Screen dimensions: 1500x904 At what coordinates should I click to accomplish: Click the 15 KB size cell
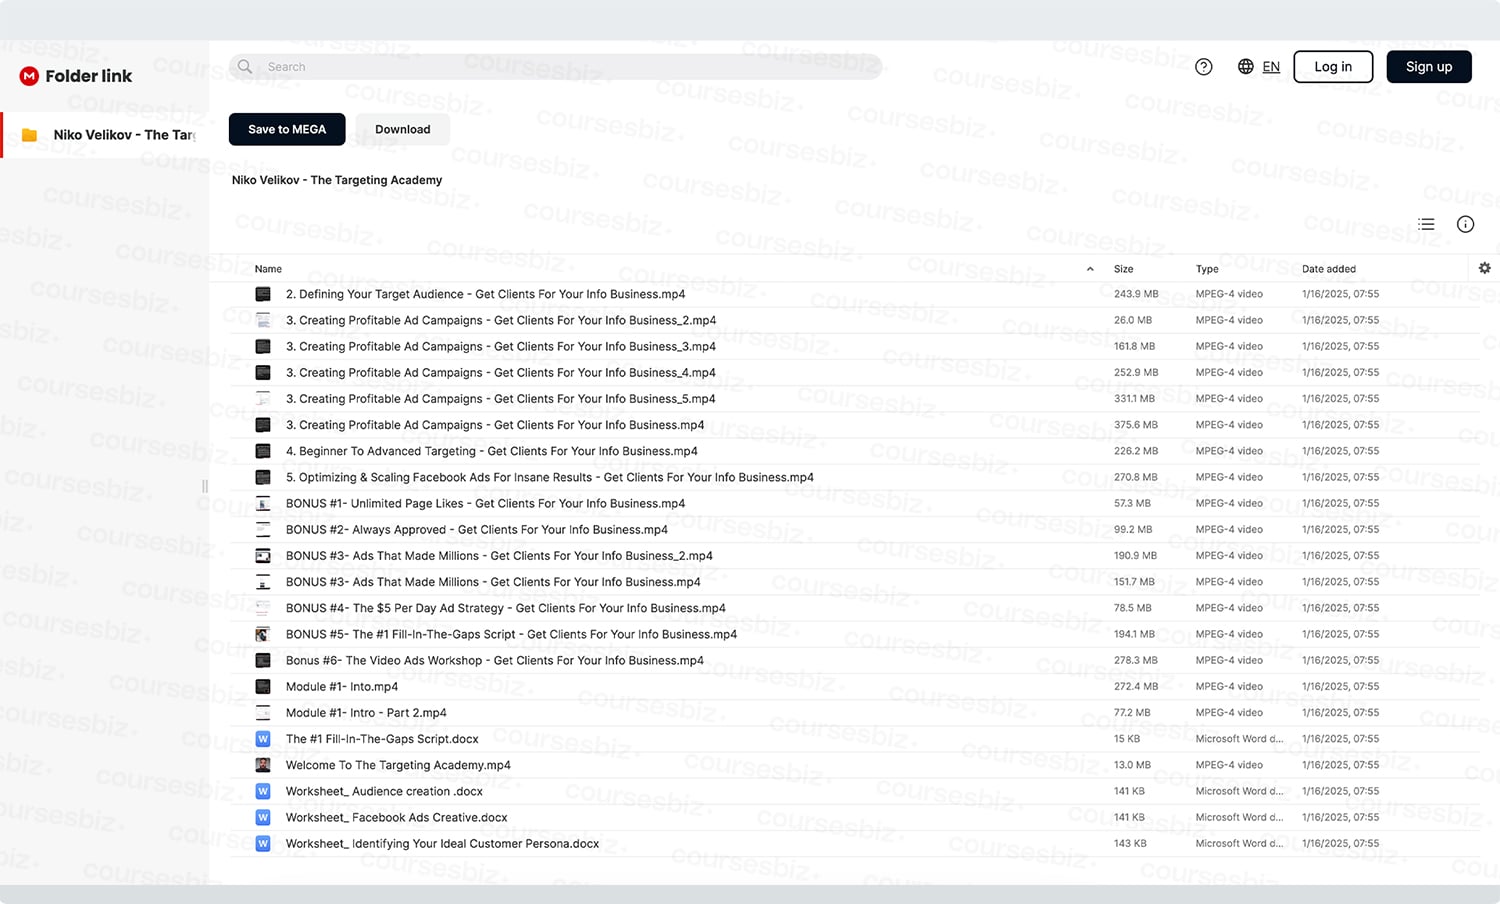(1127, 739)
